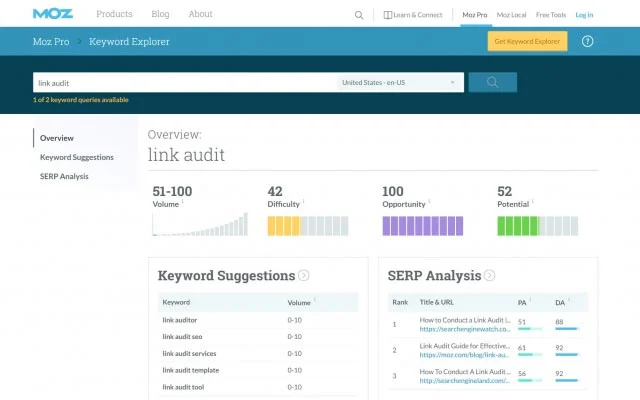
Task: Click the Difficulty score 42
Action: [x=275, y=191]
